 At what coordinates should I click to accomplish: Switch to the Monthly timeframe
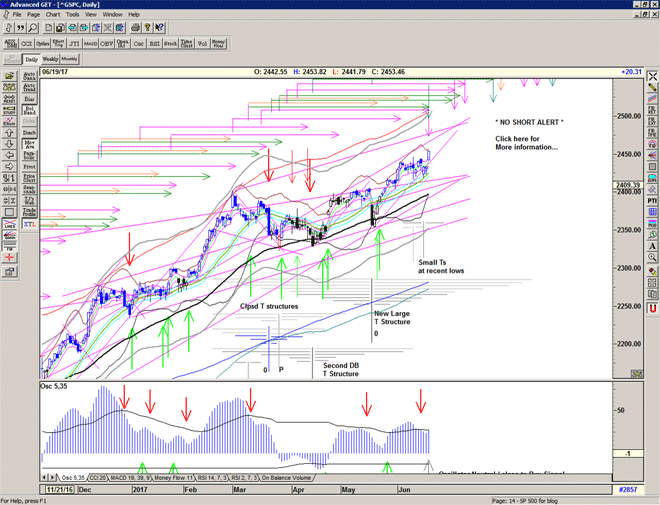[70, 59]
